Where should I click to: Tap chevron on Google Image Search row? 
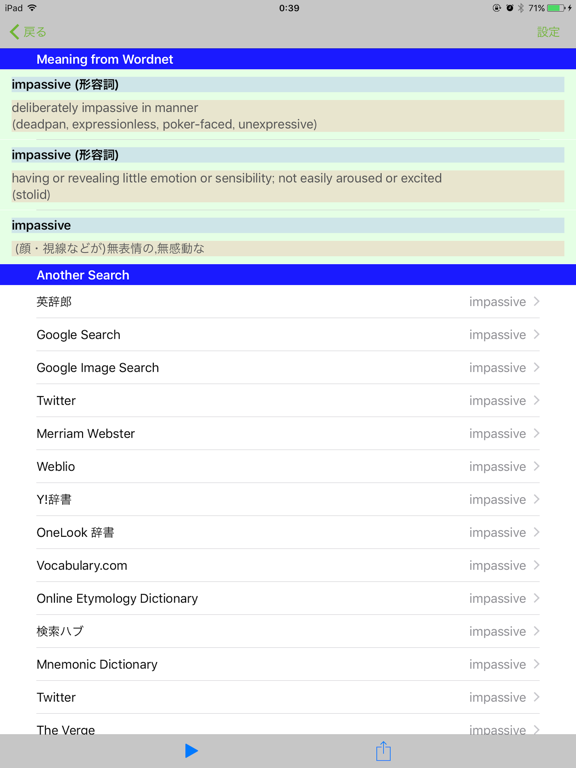pyautogui.click(x=536, y=367)
